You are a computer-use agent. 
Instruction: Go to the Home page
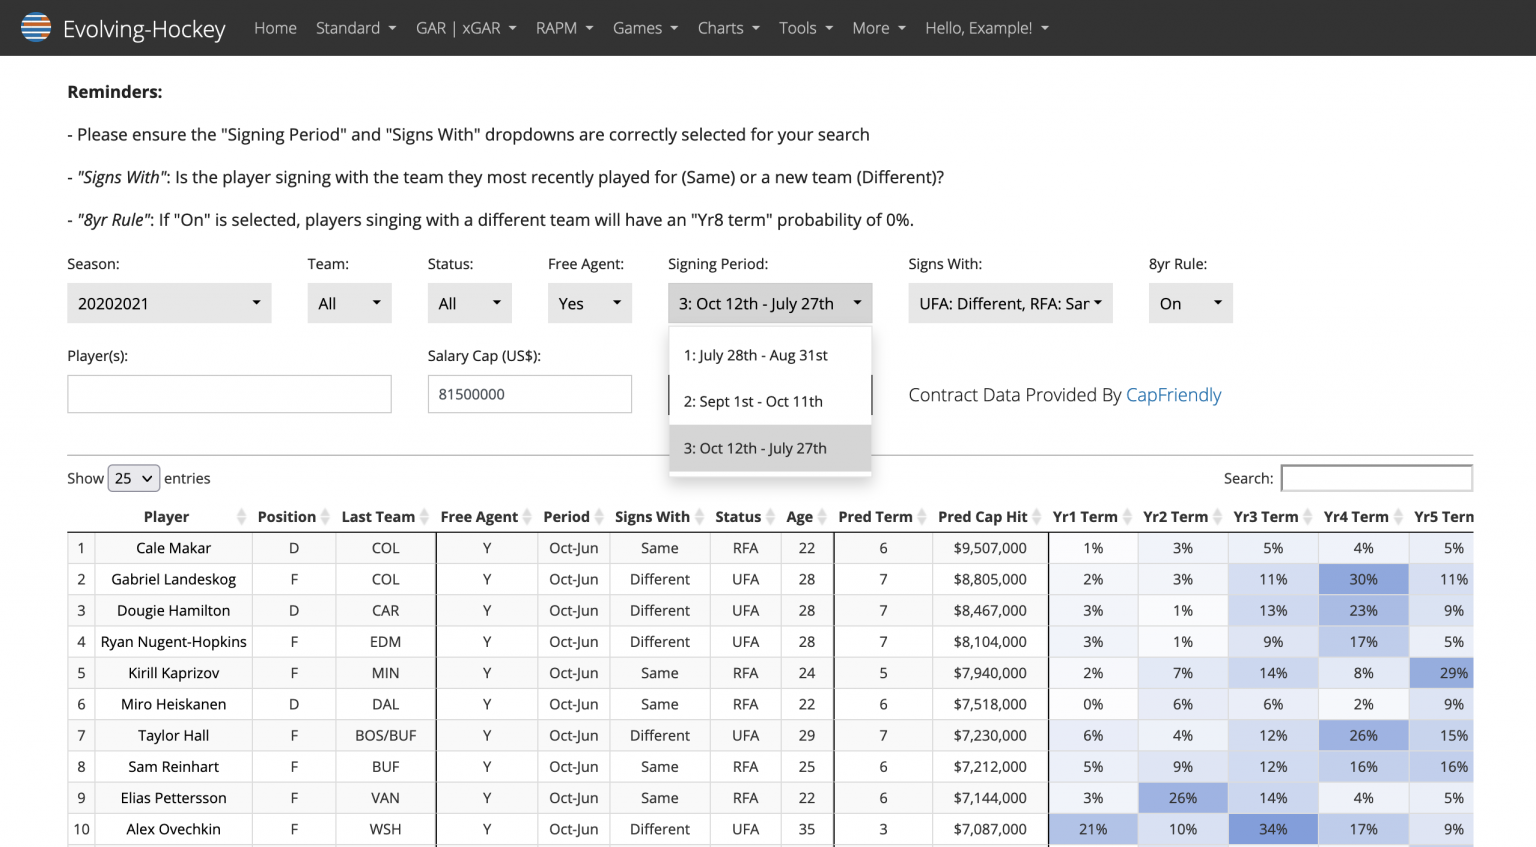[275, 28]
